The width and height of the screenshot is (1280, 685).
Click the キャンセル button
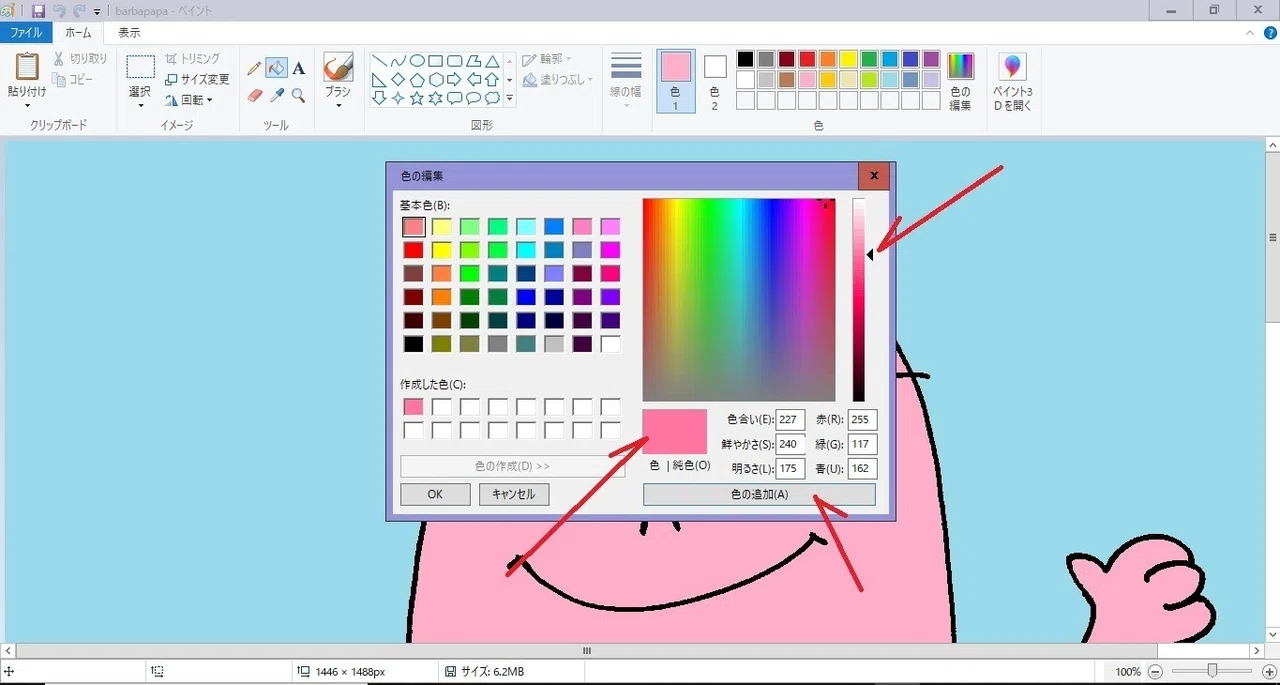pos(514,494)
